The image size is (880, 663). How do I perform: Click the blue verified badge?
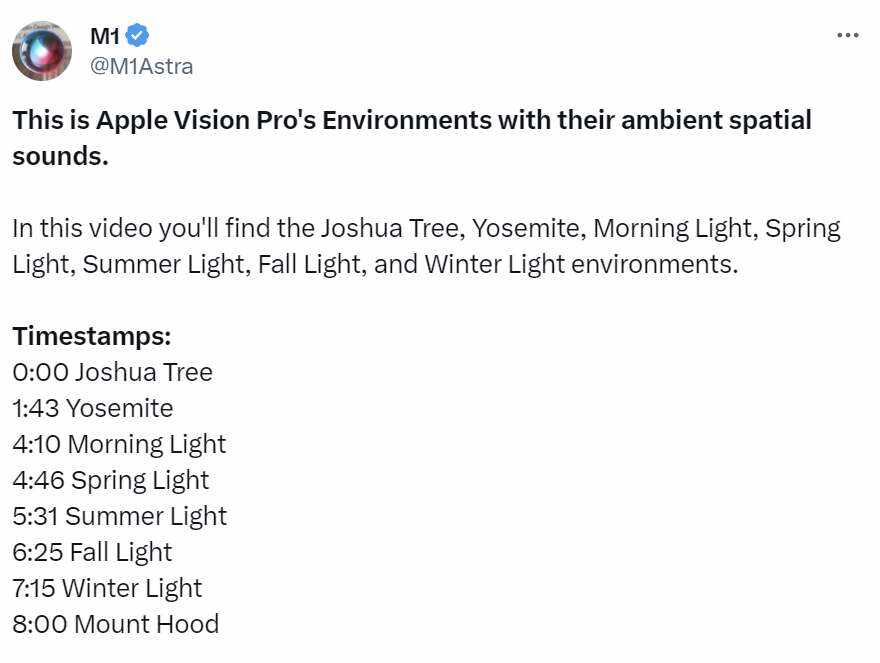point(138,37)
